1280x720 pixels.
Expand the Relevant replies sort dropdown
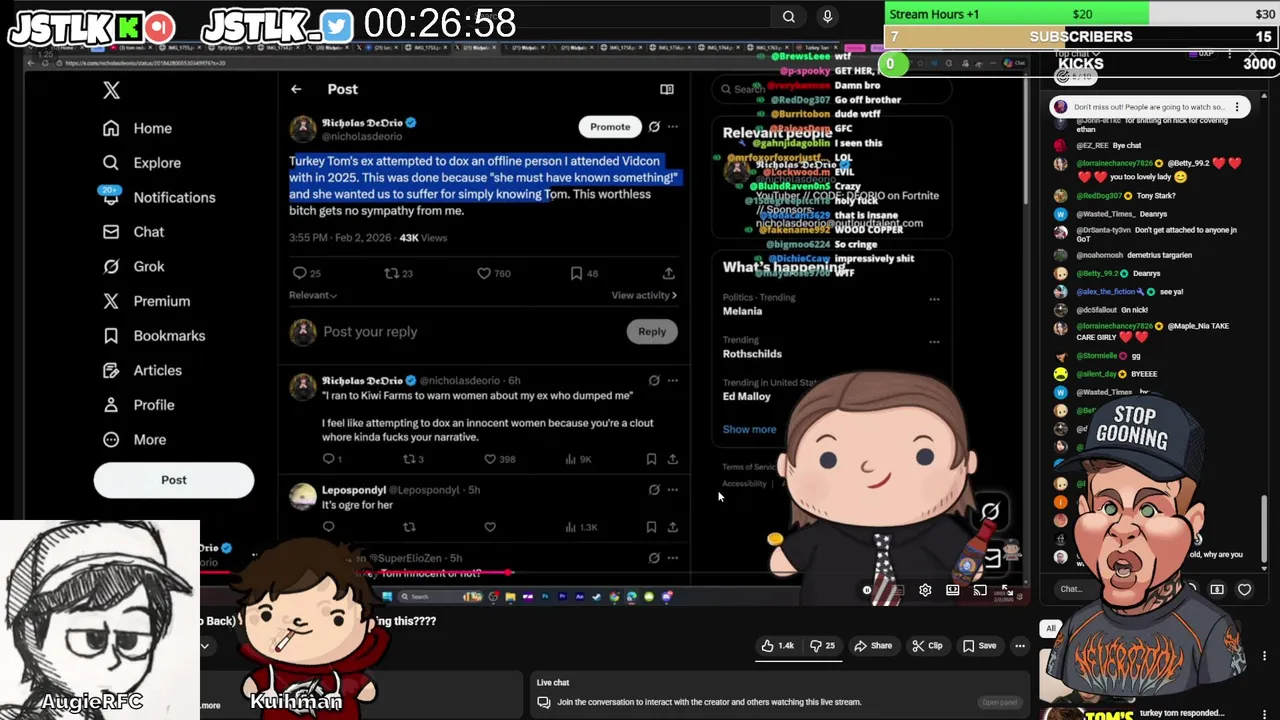pos(313,295)
